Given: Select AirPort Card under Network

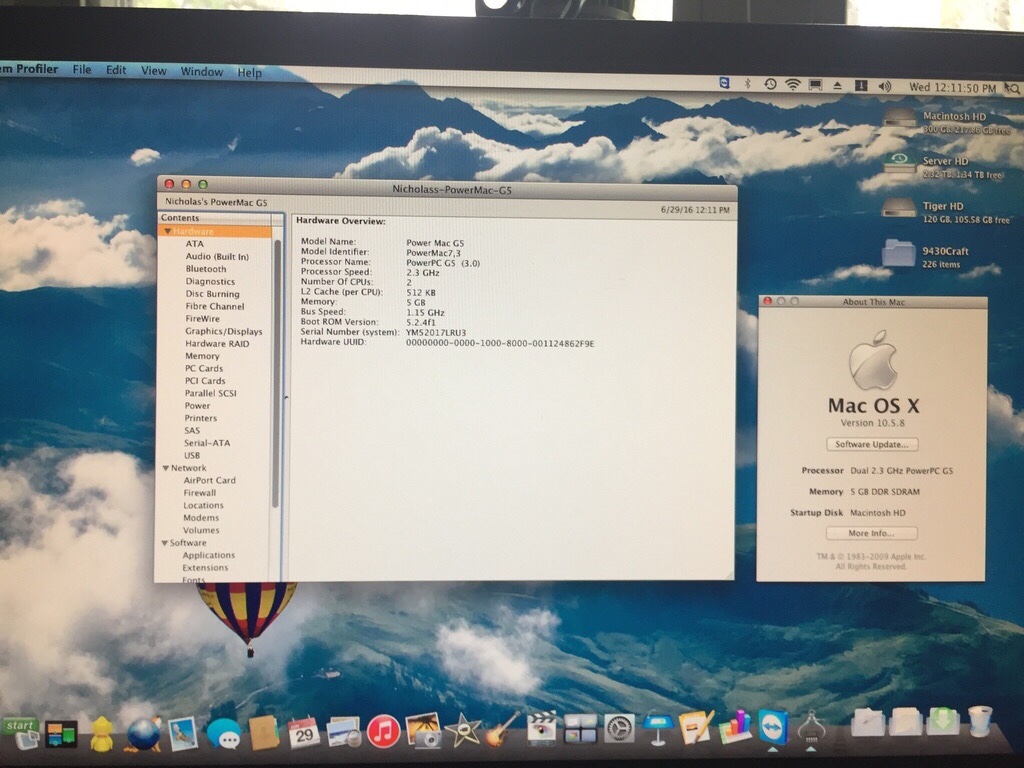Looking at the screenshot, I should [x=209, y=480].
